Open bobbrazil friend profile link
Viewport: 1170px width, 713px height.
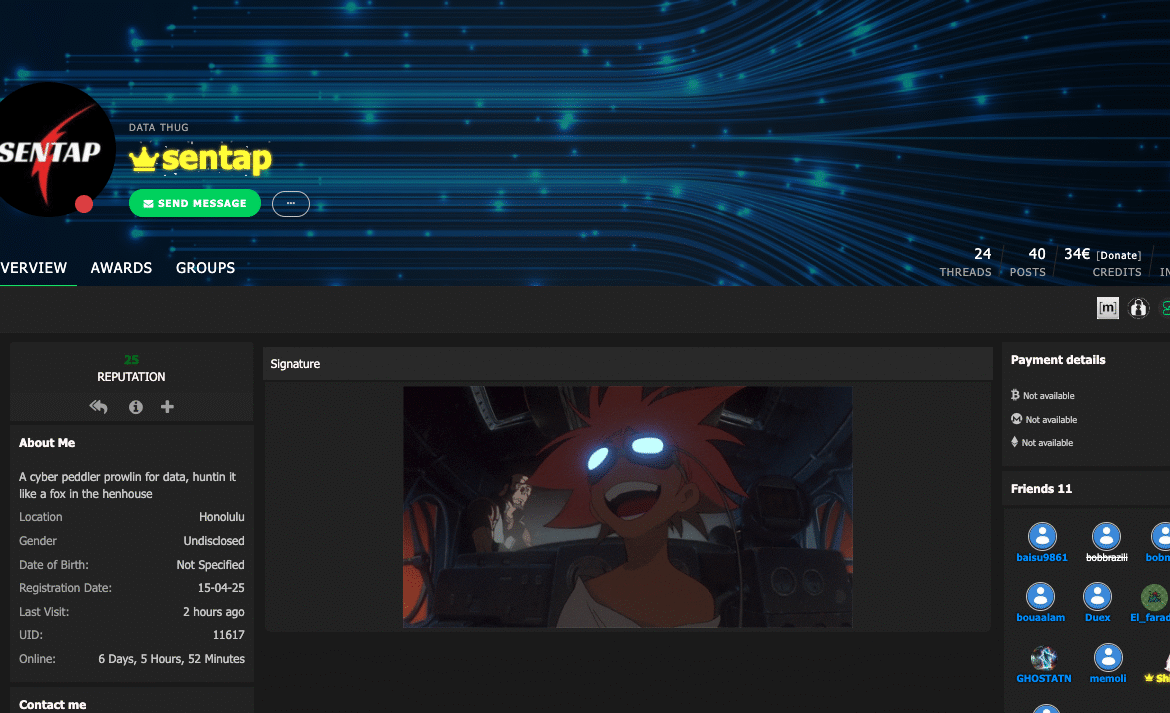[x=1107, y=558]
